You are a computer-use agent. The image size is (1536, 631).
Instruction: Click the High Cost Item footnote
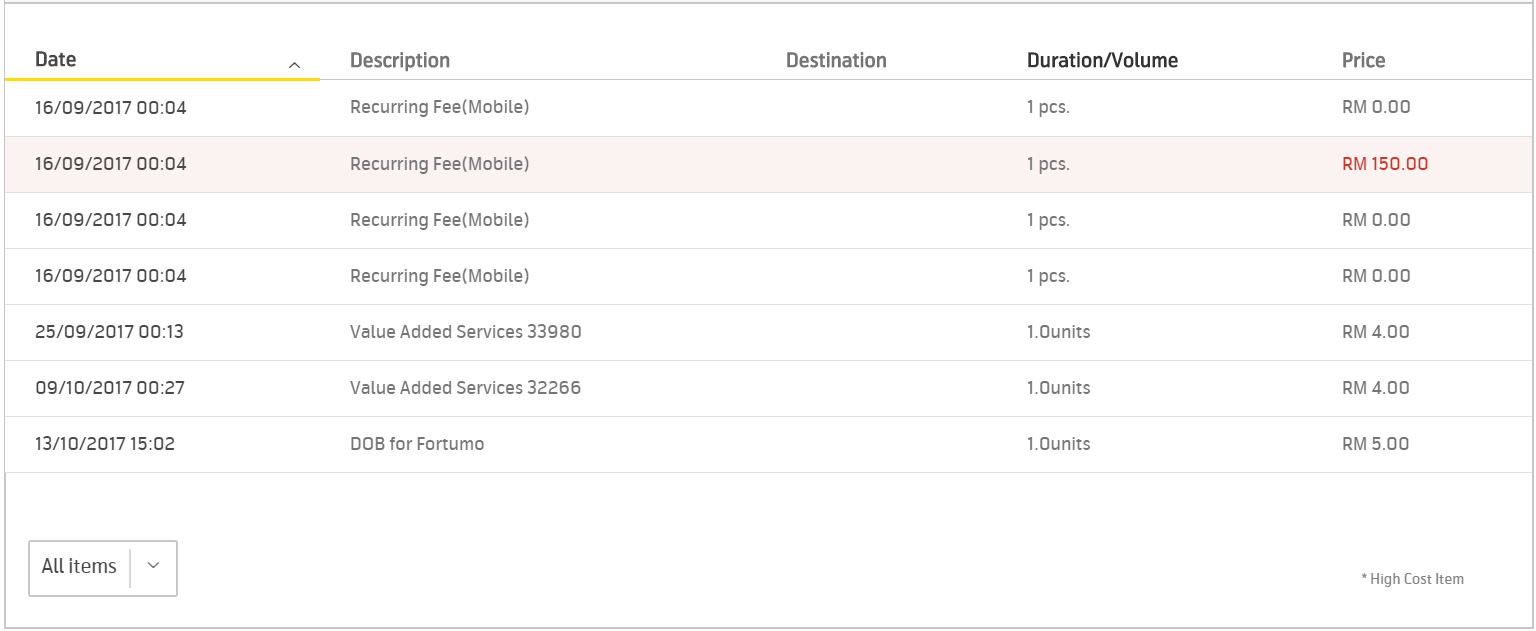coord(1412,579)
